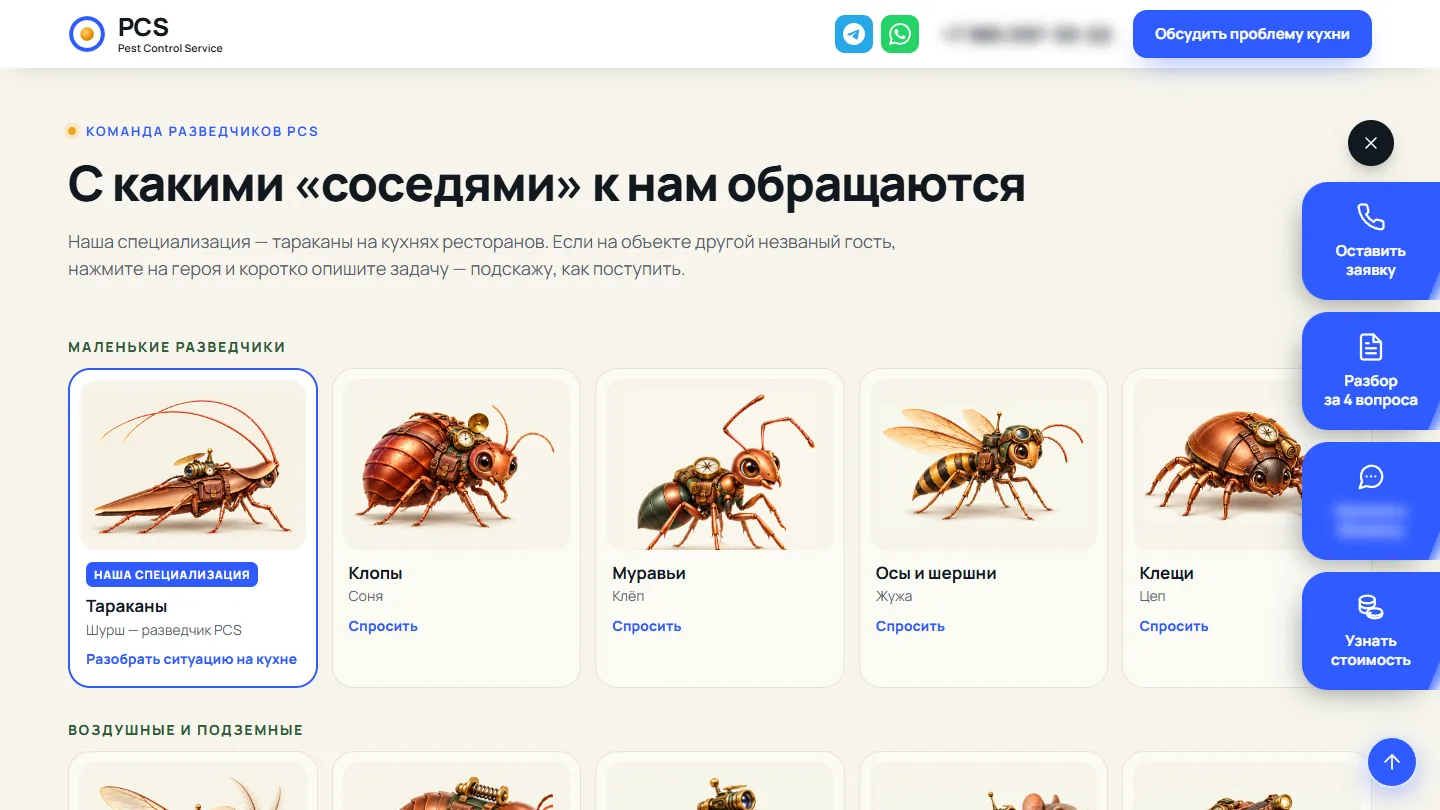
Task: Click the 'Команда разведчиков PCS' label
Action: click(x=202, y=131)
